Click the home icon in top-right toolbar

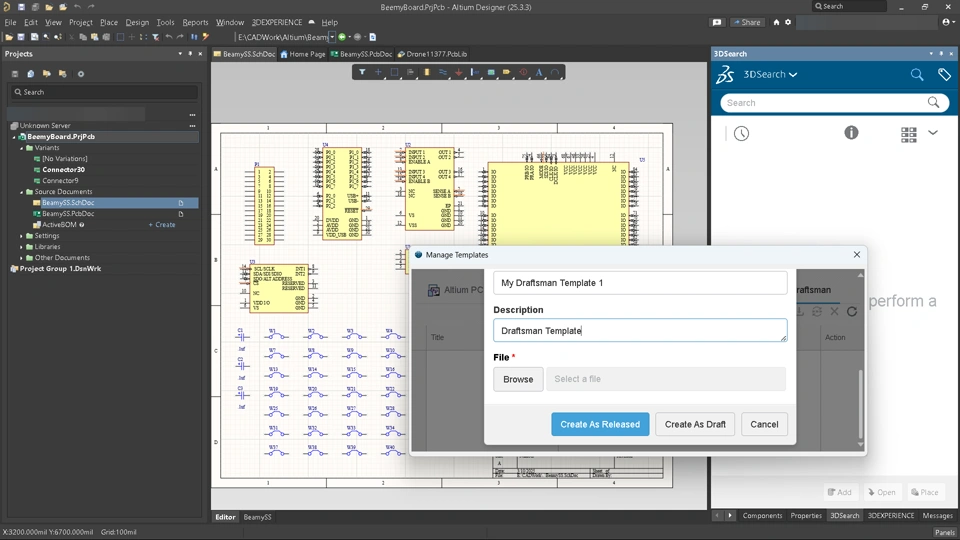(x=776, y=22)
